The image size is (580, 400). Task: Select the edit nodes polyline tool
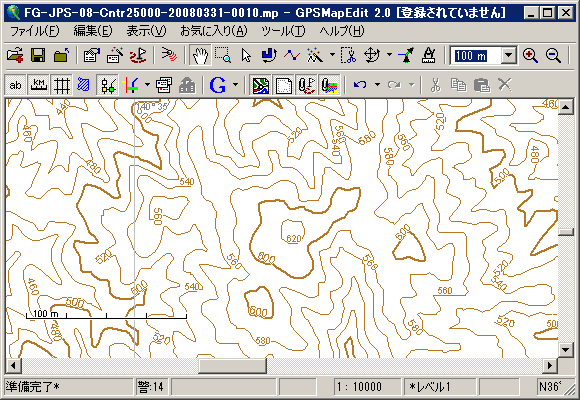coord(292,56)
